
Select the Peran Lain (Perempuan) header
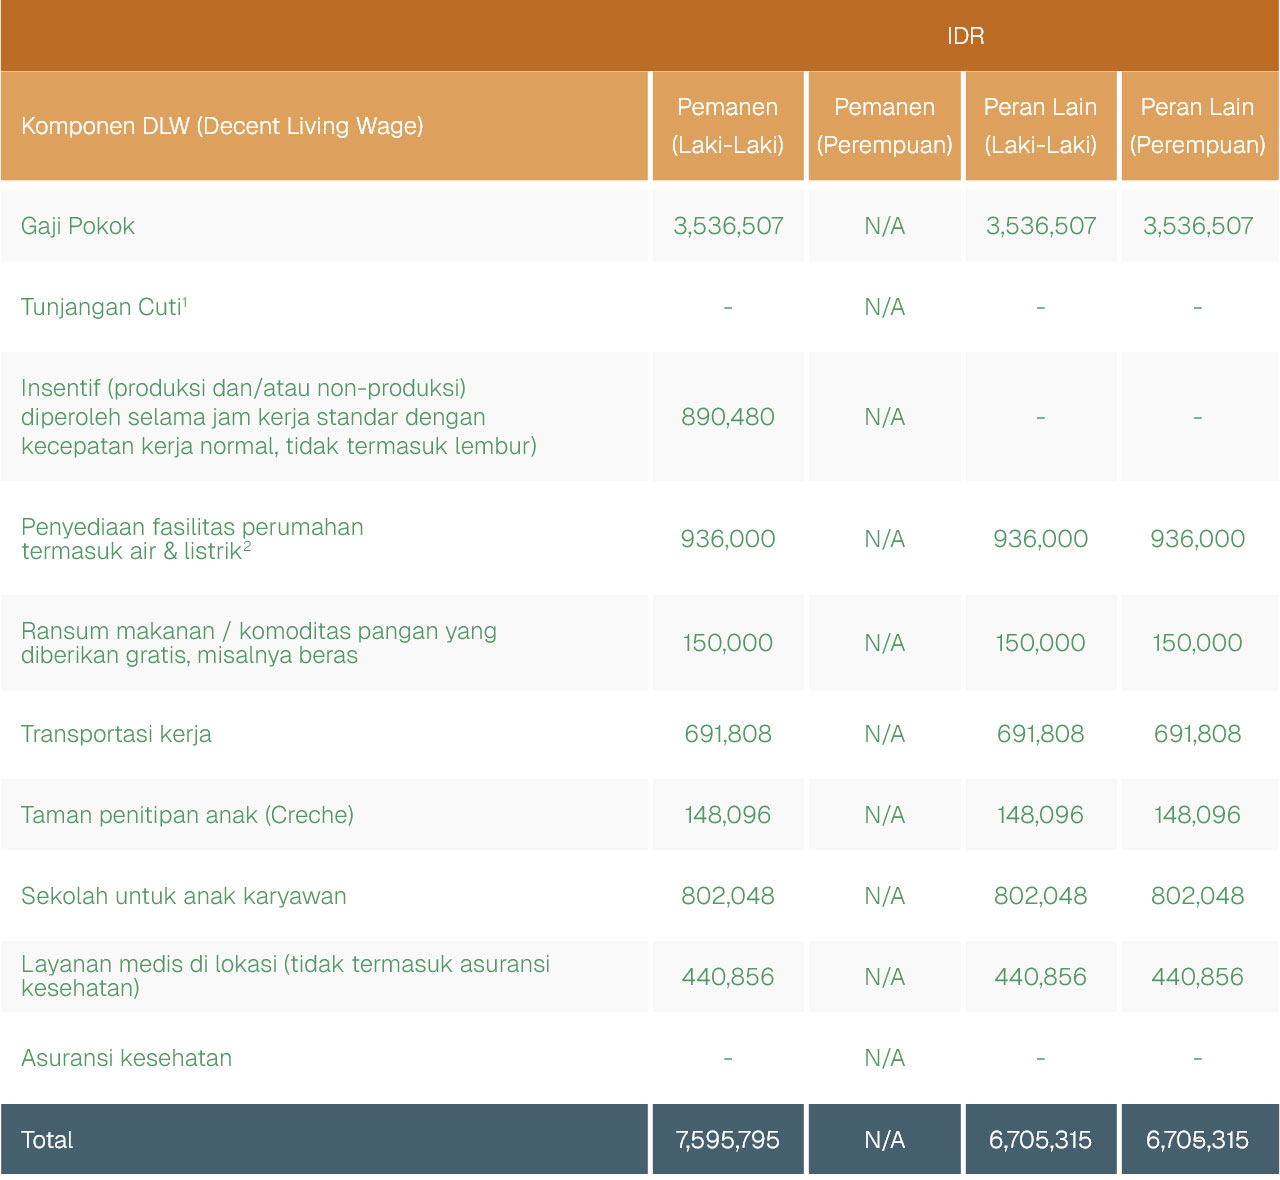pos(1197,126)
